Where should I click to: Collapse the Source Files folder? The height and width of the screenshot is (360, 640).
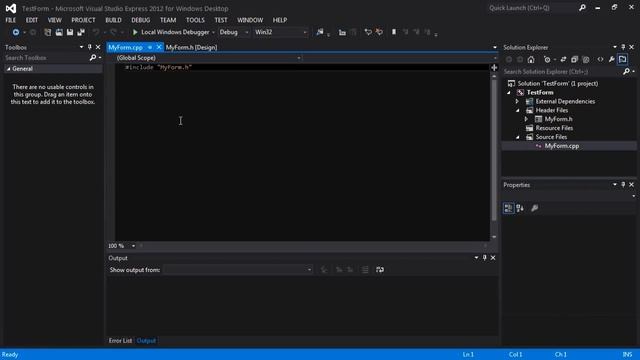(518, 138)
